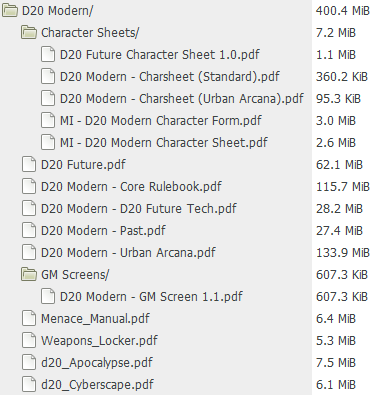Image resolution: width=377 pixels, height=398 pixels.
Task: Select D20 Future Character Sheet 1.0.pdf
Action: [x=160, y=55]
